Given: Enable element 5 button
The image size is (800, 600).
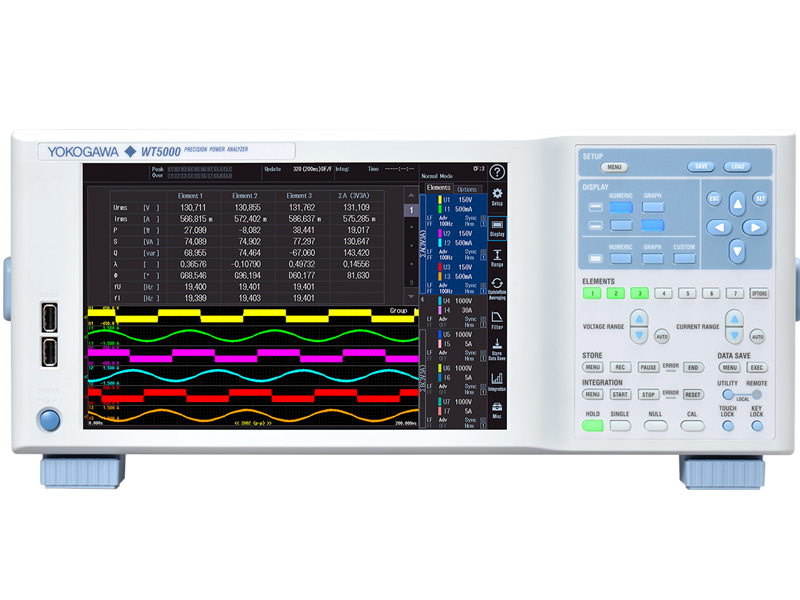Looking at the screenshot, I should [687, 293].
